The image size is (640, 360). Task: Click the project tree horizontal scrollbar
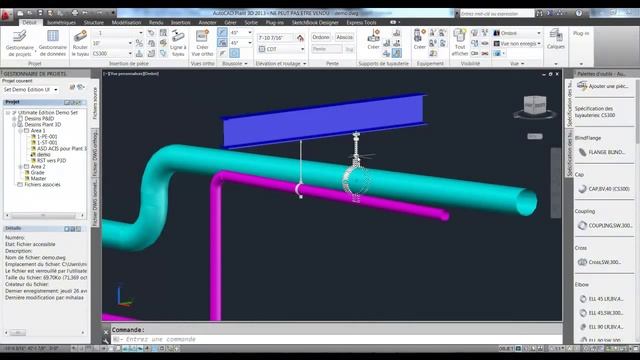[44, 215]
